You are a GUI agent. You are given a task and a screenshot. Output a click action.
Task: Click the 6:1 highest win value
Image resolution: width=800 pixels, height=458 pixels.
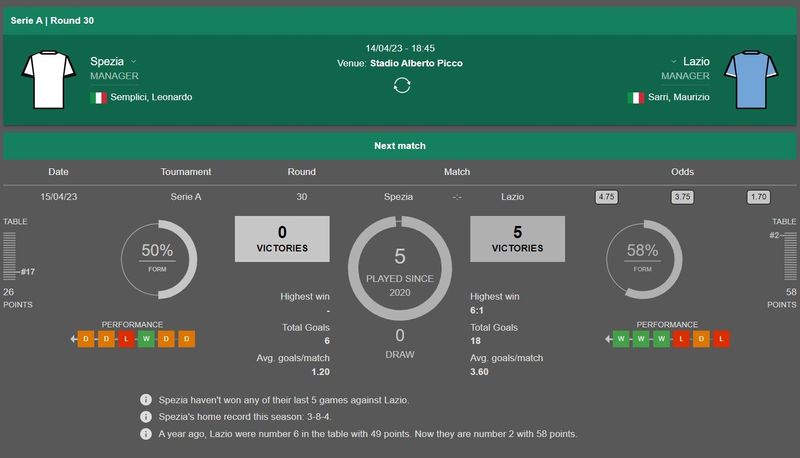(477, 311)
